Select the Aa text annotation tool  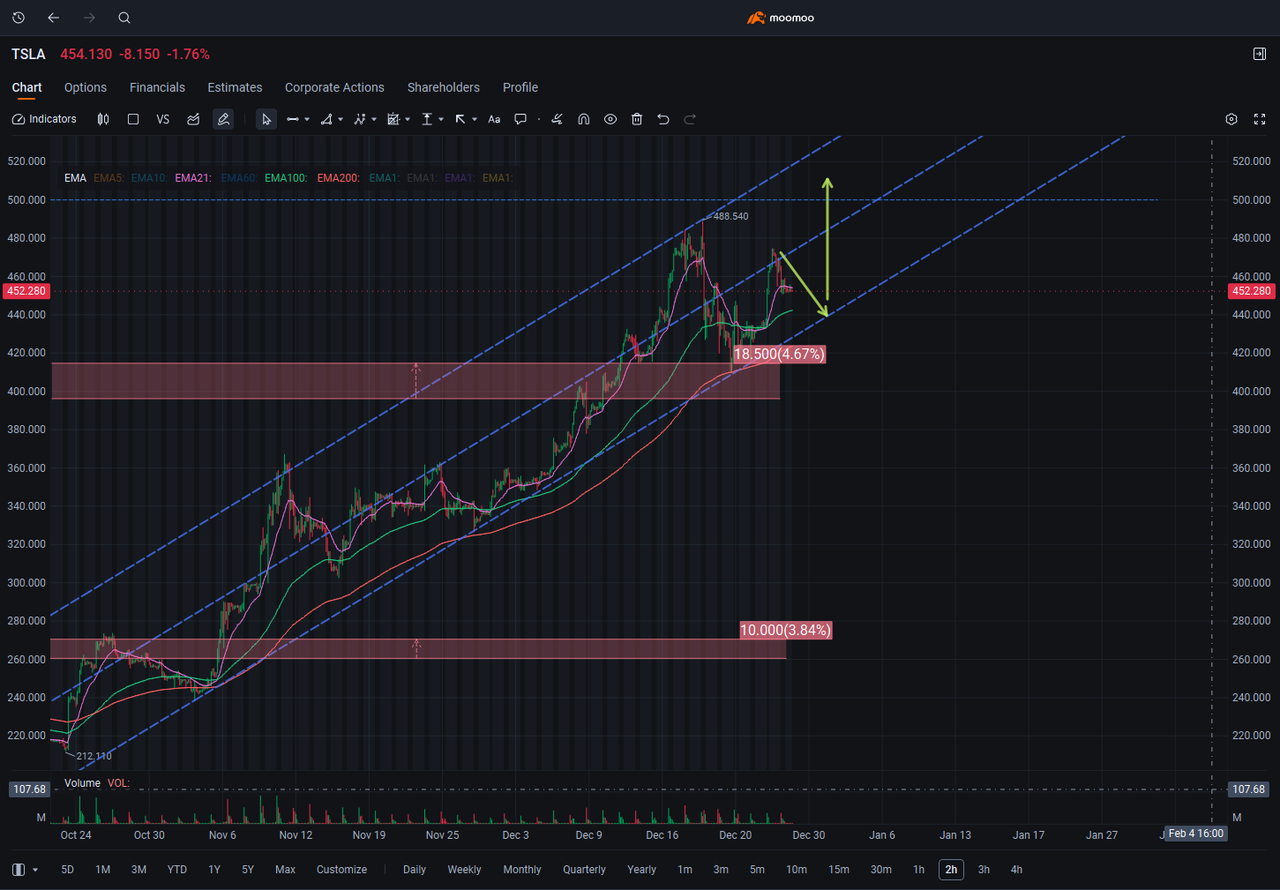click(x=494, y=119)
